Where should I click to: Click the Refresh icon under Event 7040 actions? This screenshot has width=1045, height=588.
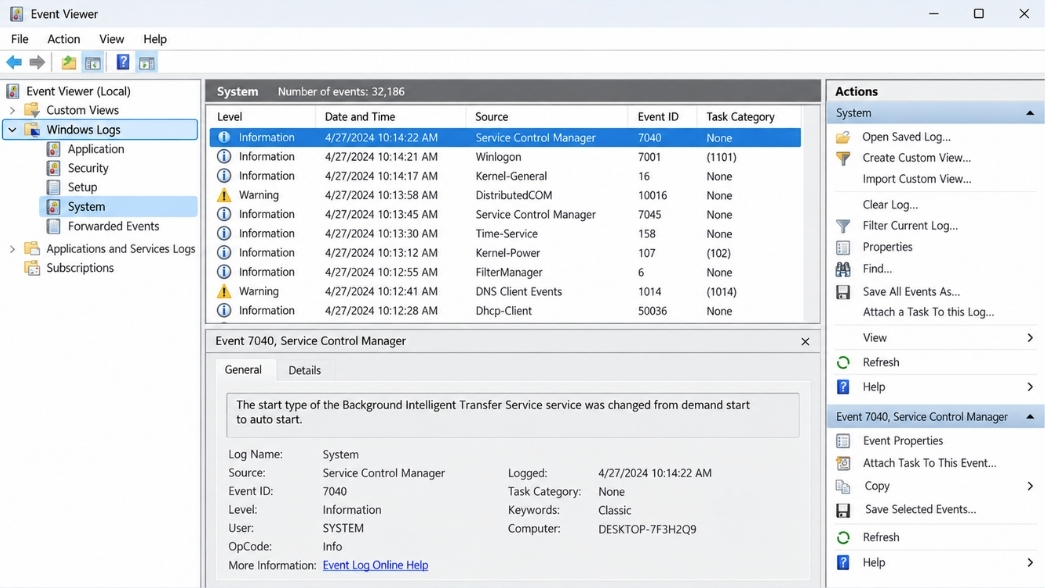click(x=843, y=537)
